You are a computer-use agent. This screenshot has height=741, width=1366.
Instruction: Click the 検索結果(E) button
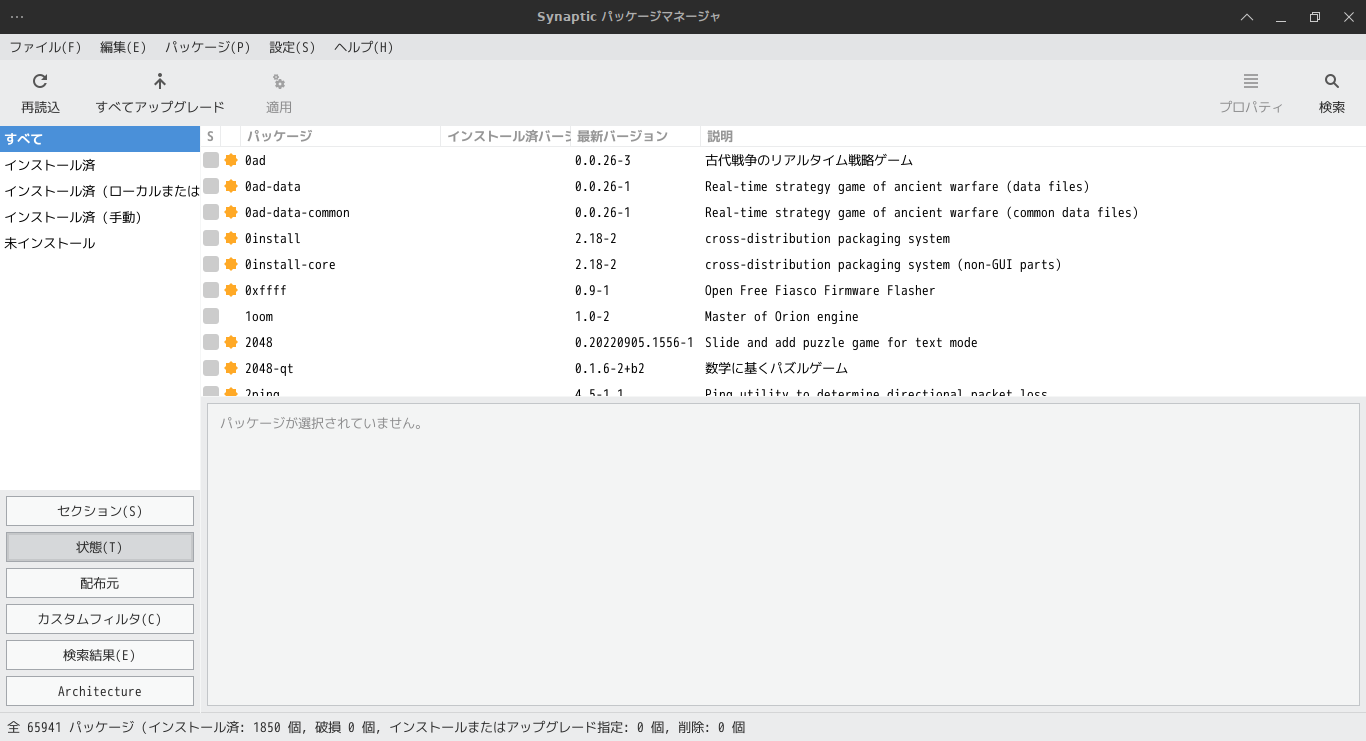(x=100, y=655)
